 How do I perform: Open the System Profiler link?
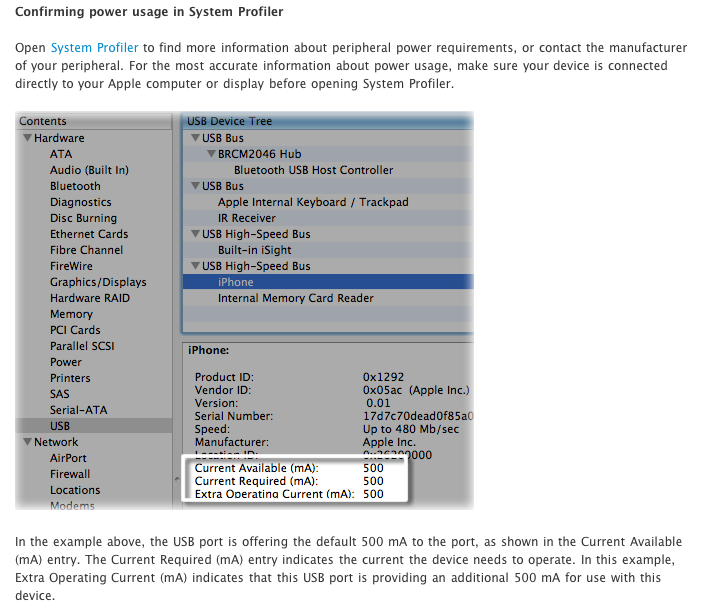pos(94,48)
